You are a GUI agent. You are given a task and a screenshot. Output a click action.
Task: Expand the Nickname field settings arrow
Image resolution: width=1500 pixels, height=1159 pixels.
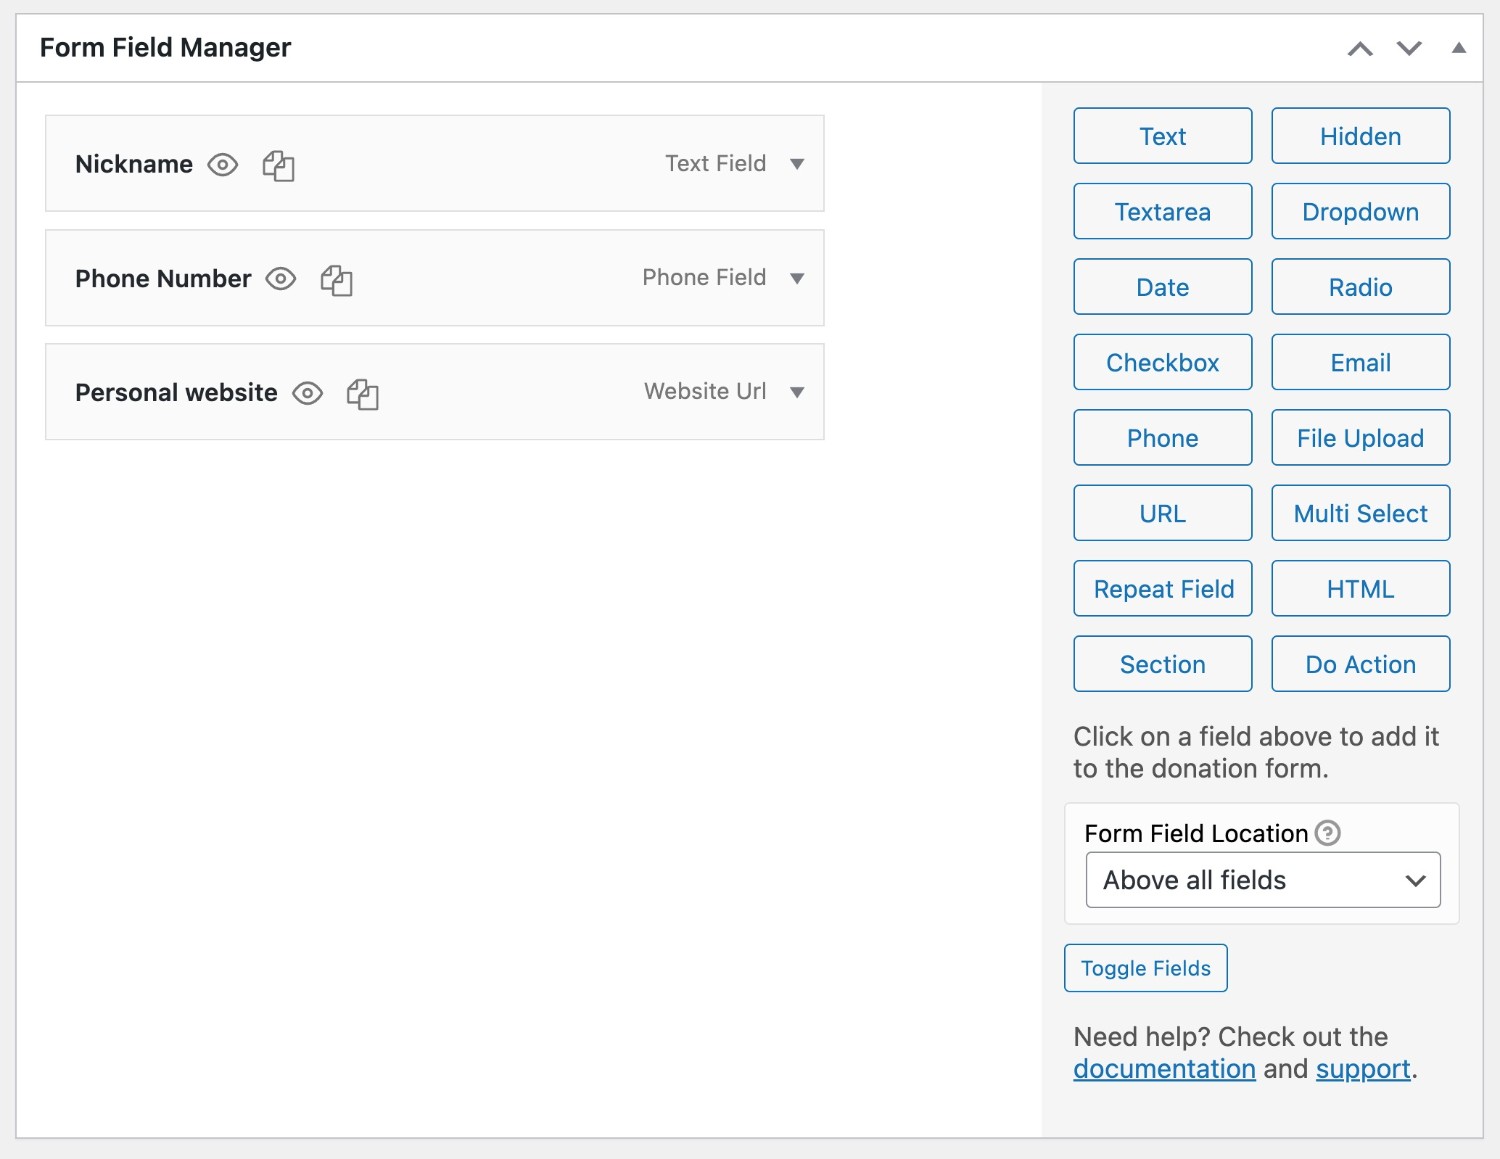coord(797,164)
